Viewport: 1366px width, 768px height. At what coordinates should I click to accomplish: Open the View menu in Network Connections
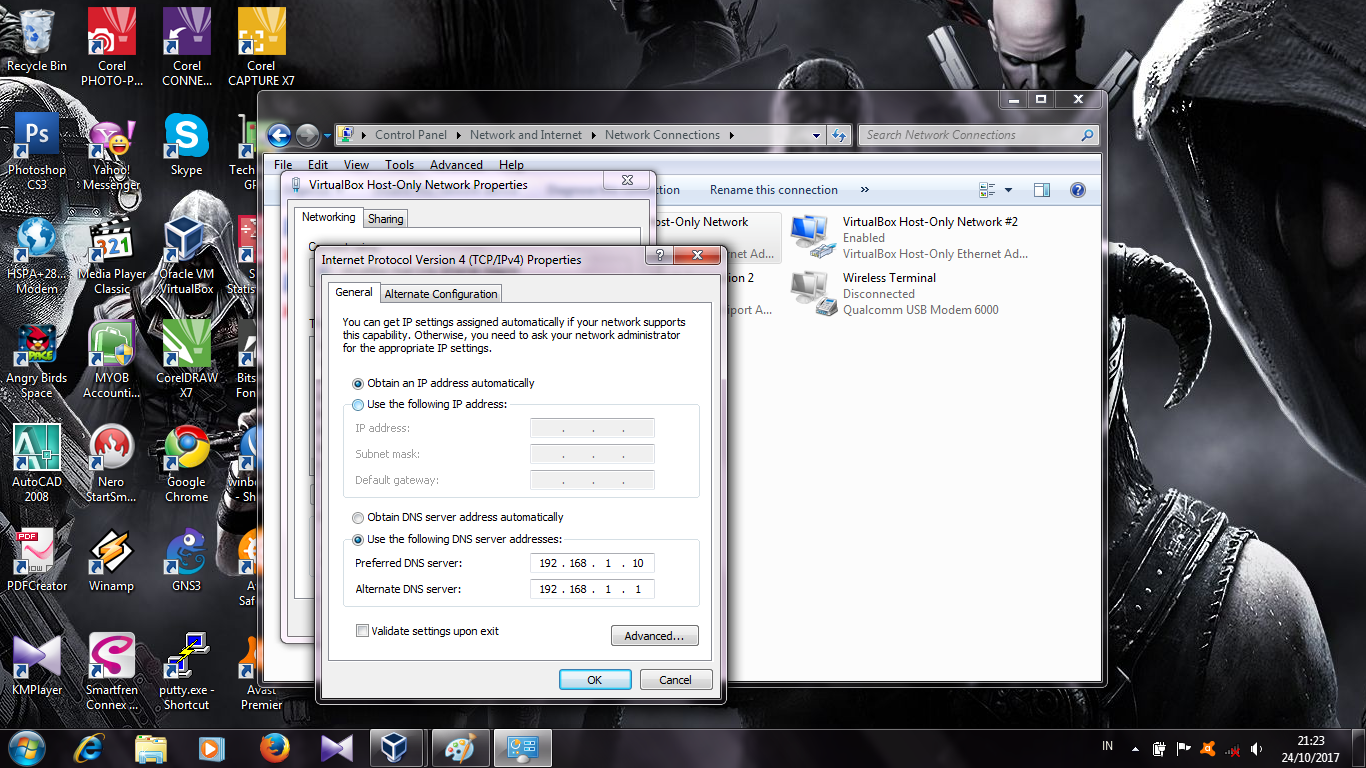[x=356, y=165]
